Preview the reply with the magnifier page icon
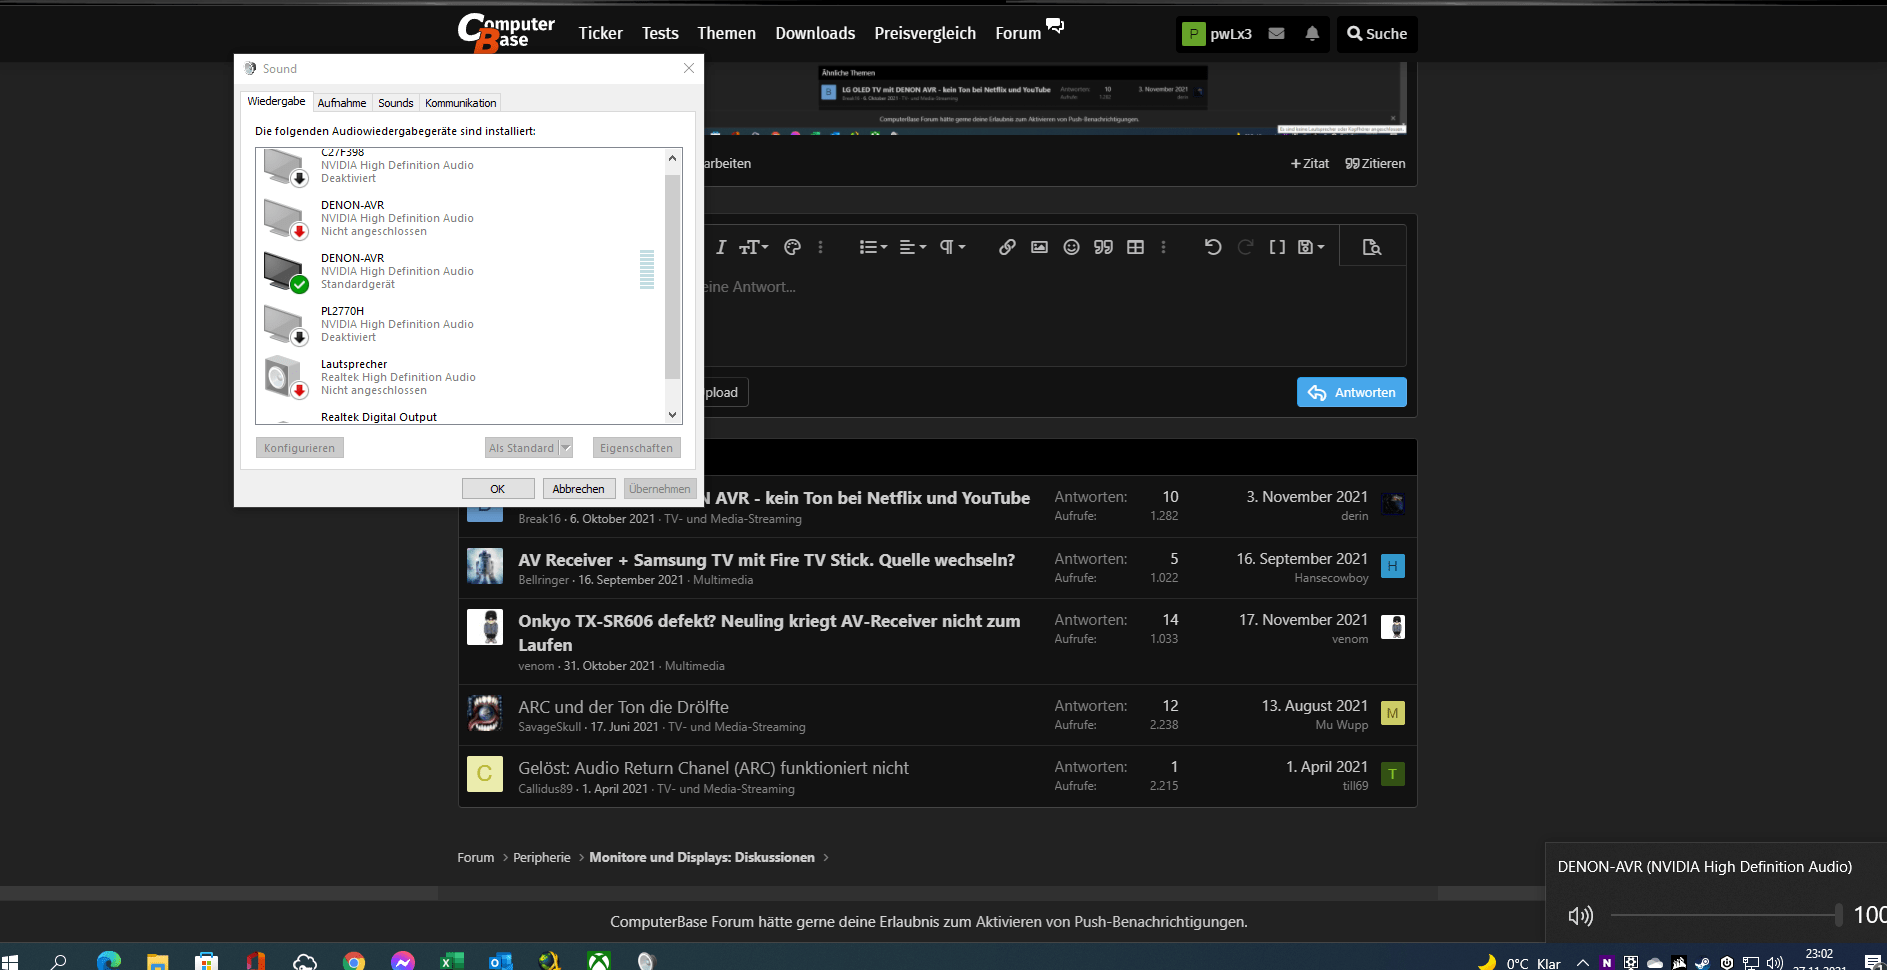Screen dimensions: 1887x970 coord(1372,247)
